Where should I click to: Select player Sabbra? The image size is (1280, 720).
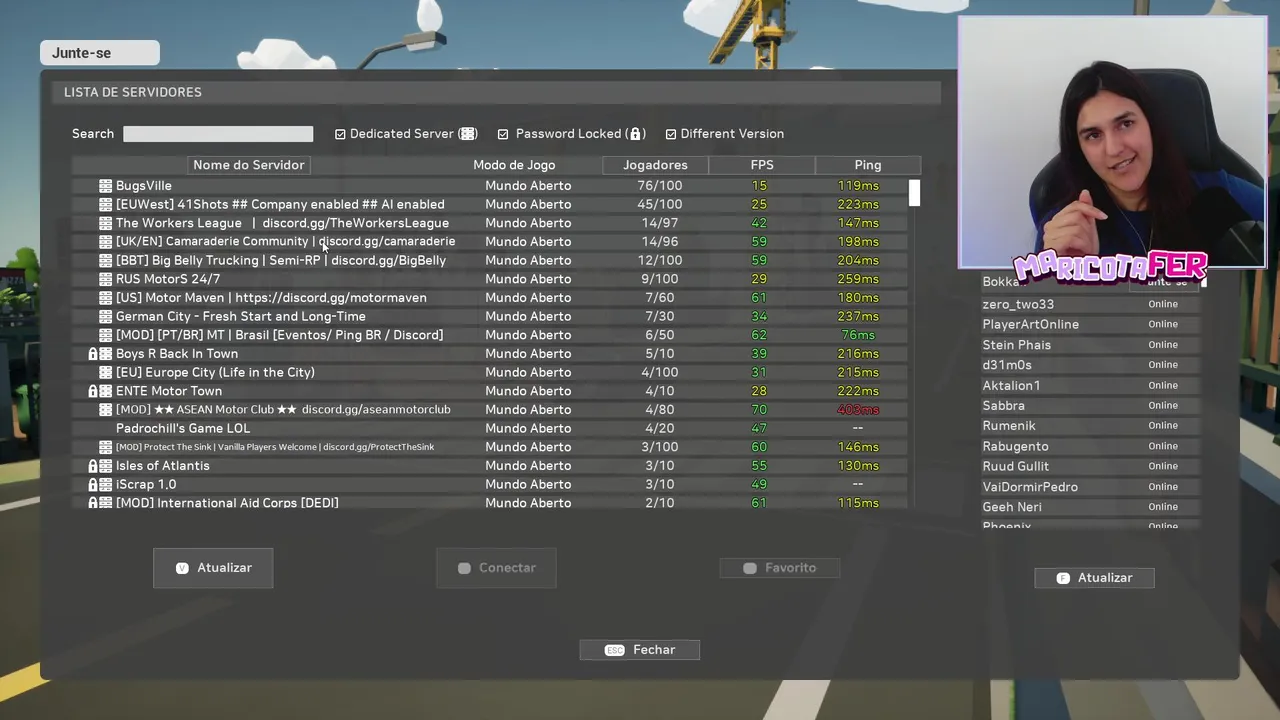tap(1003, 406)
